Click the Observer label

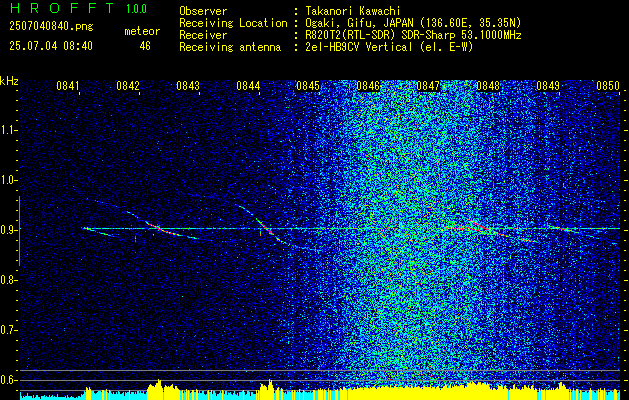(203, 11)
